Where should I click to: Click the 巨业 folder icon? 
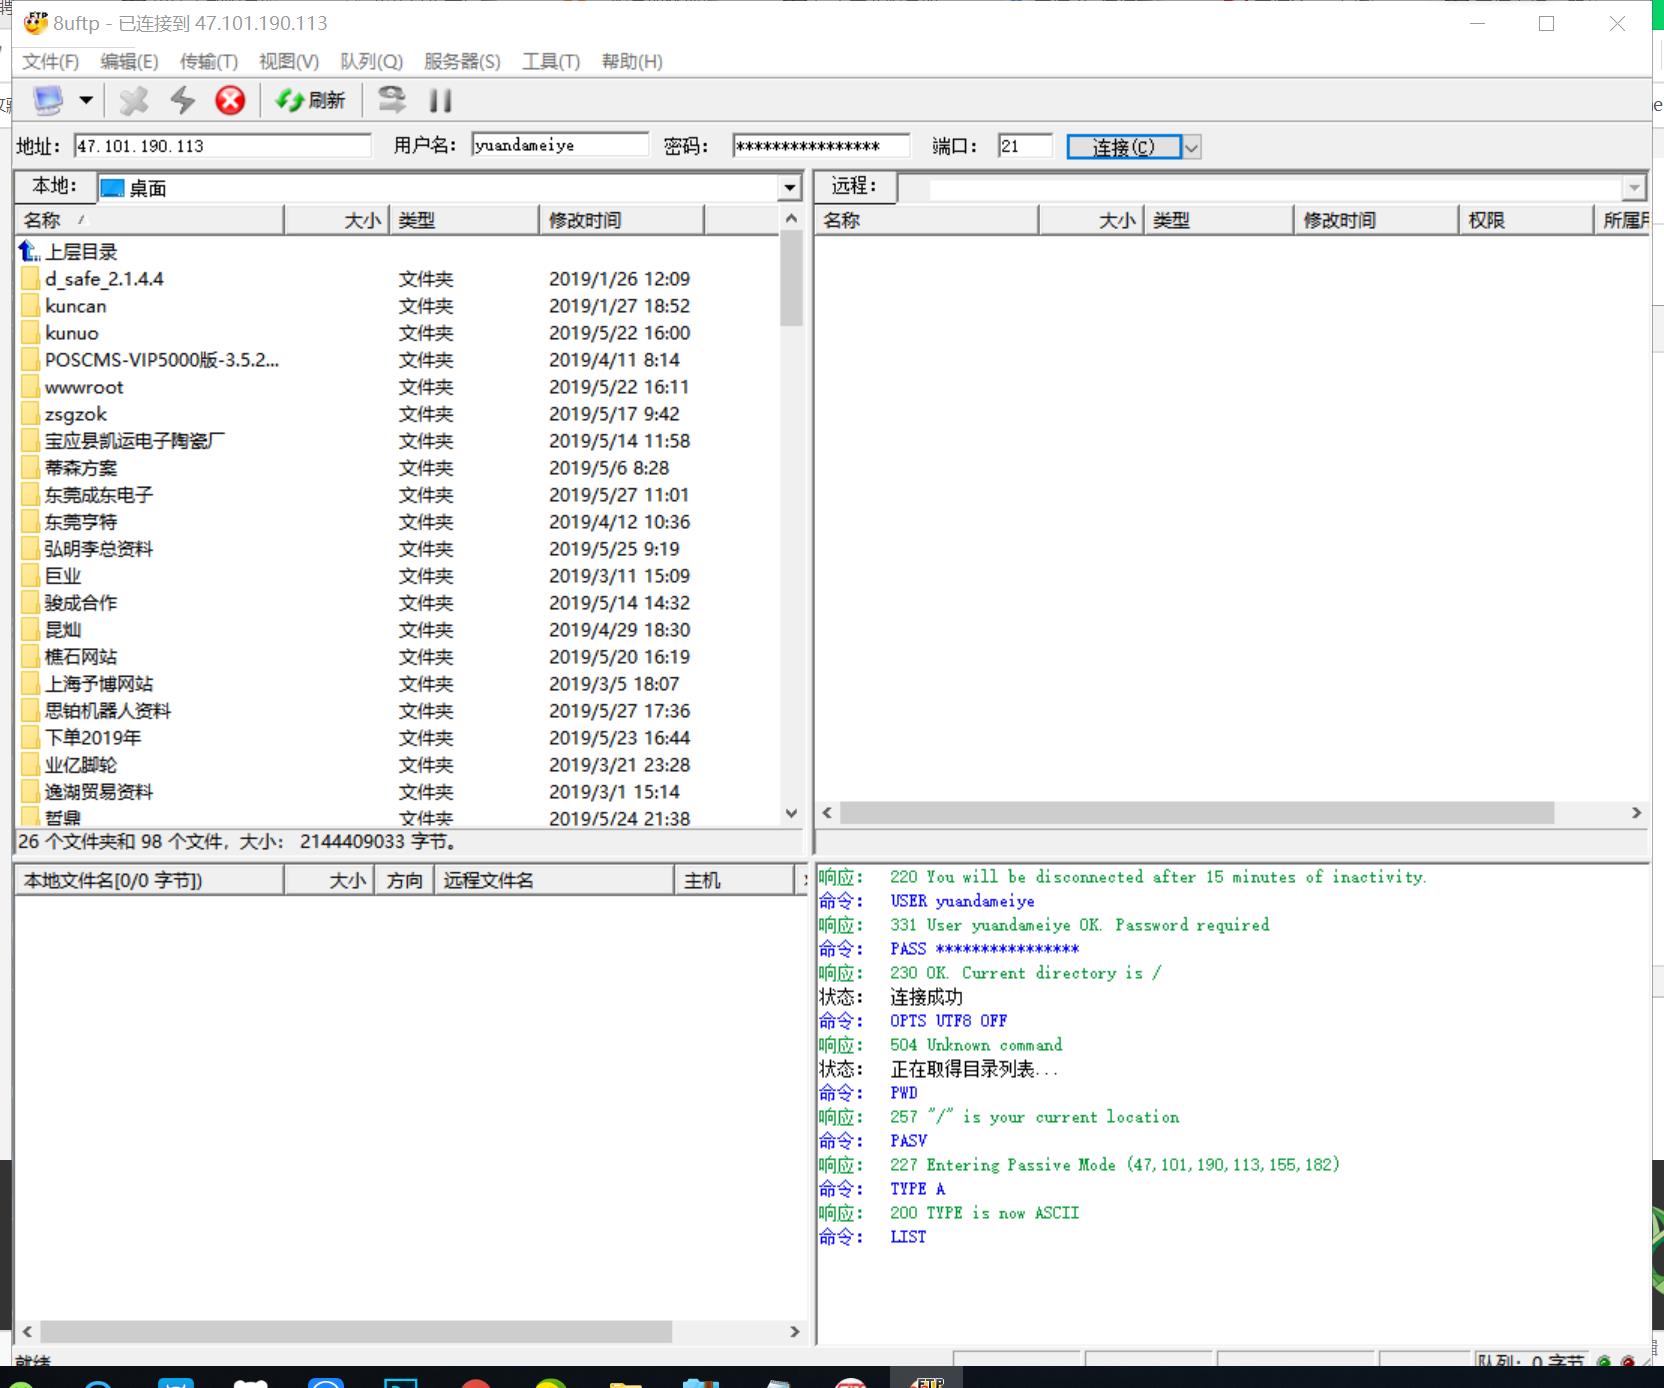point(30,576)
